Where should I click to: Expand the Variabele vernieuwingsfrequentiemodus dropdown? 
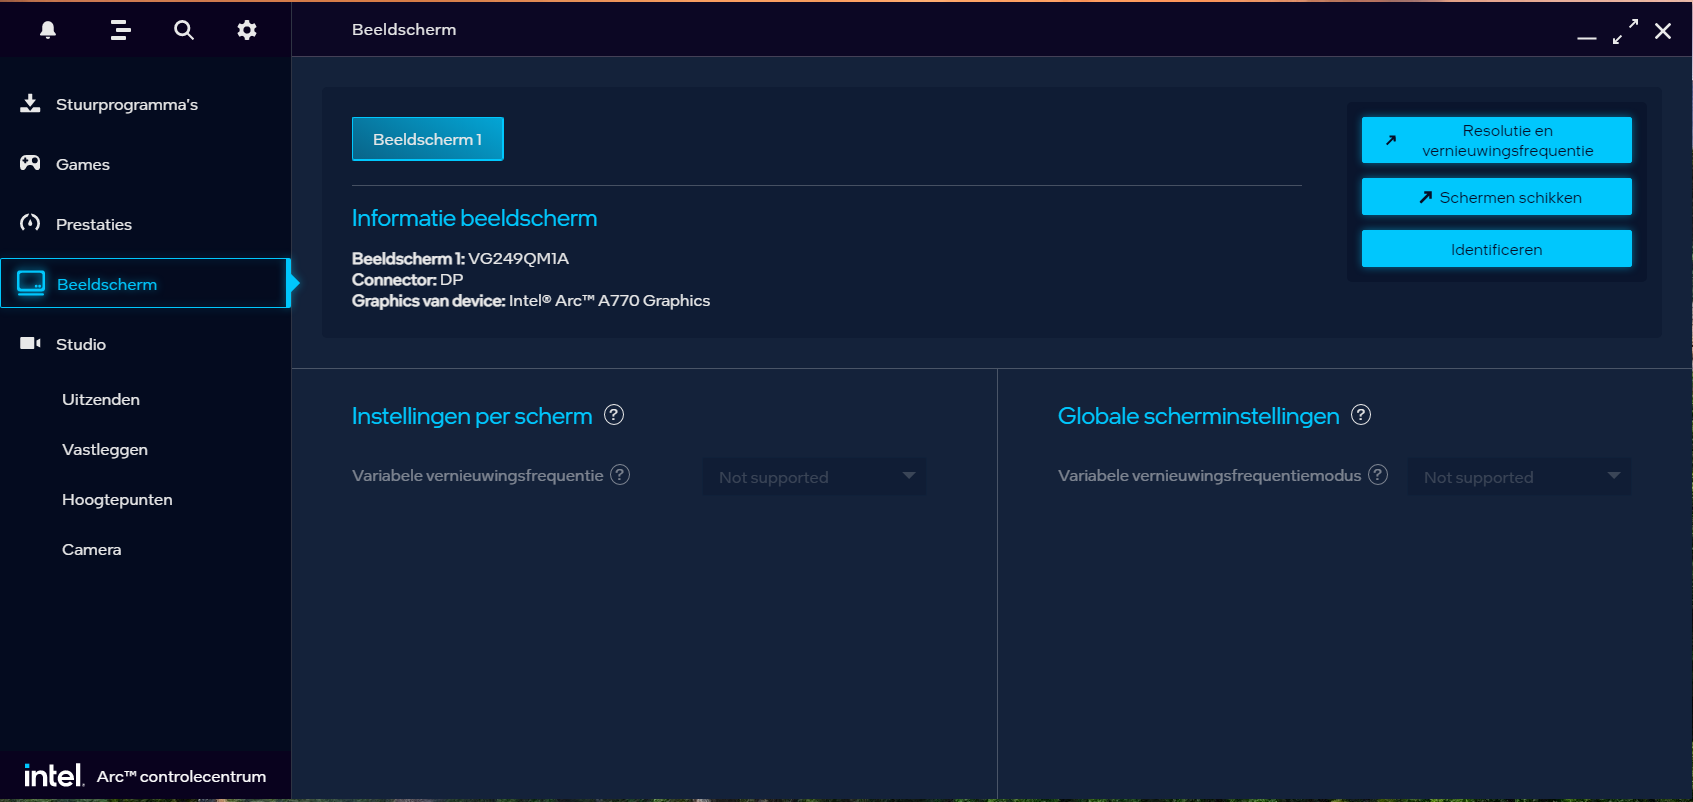tap(1518, 477)
